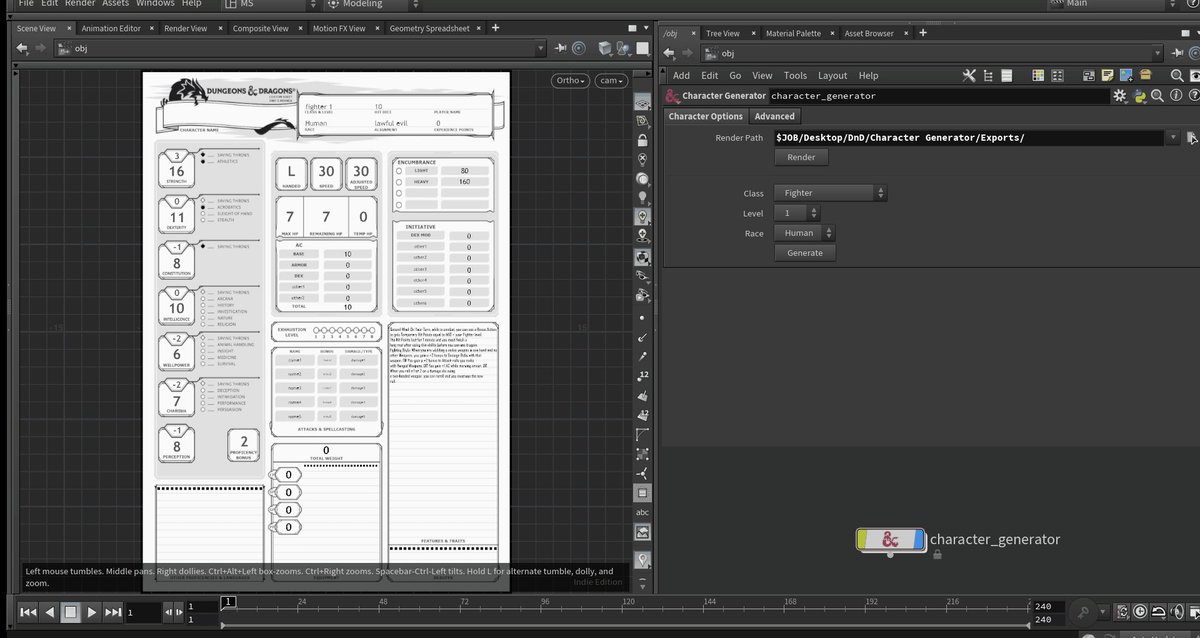
Task: Open the Tree View tab
Action: [x=723, y=33]
